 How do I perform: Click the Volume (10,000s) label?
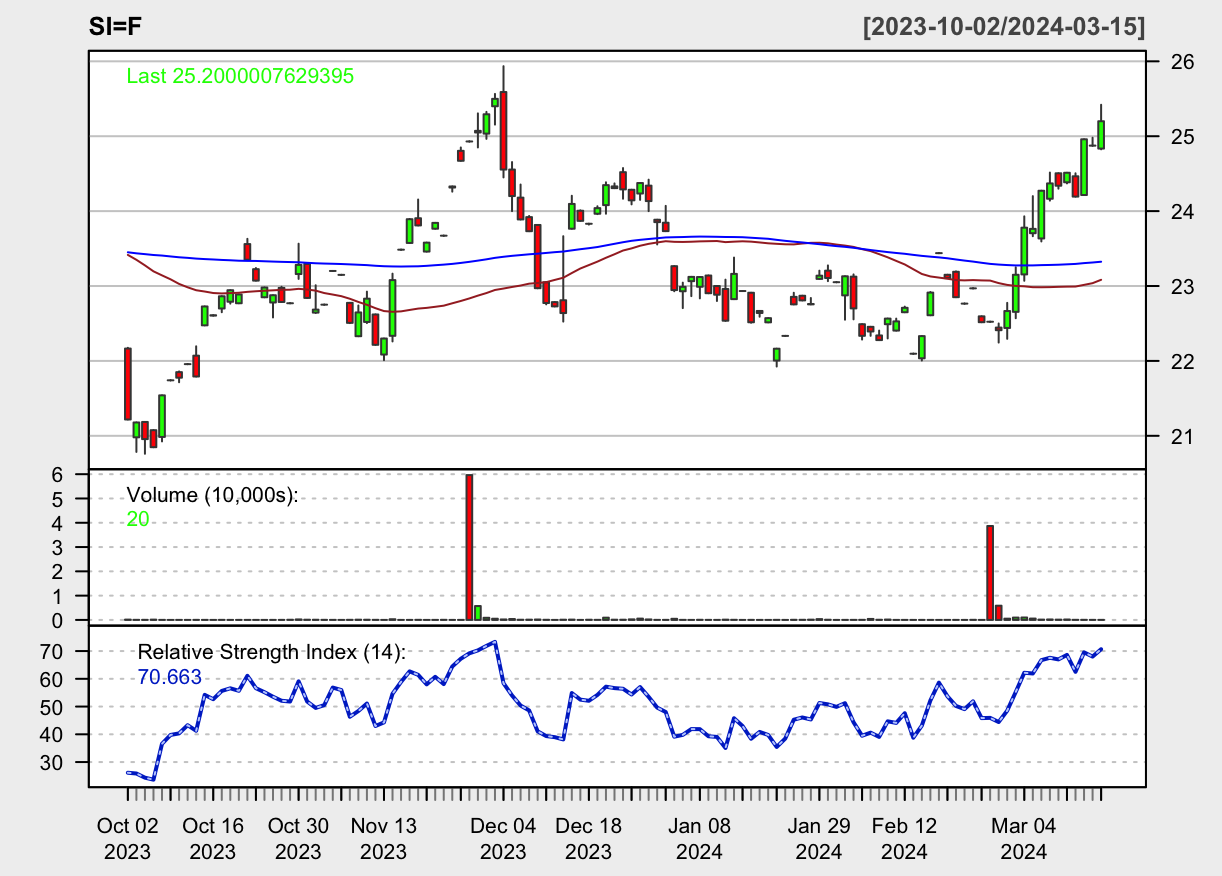click(x=213, y=495)
